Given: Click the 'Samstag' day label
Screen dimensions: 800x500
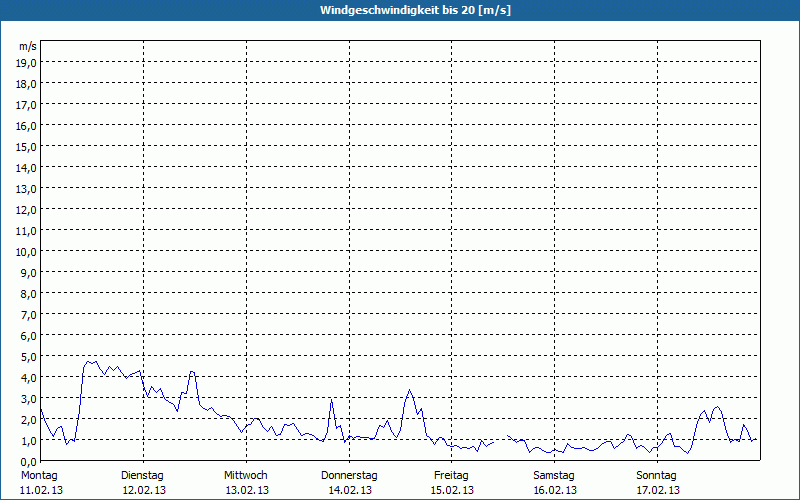Looking at the screenshot, I should coord(554,476).
